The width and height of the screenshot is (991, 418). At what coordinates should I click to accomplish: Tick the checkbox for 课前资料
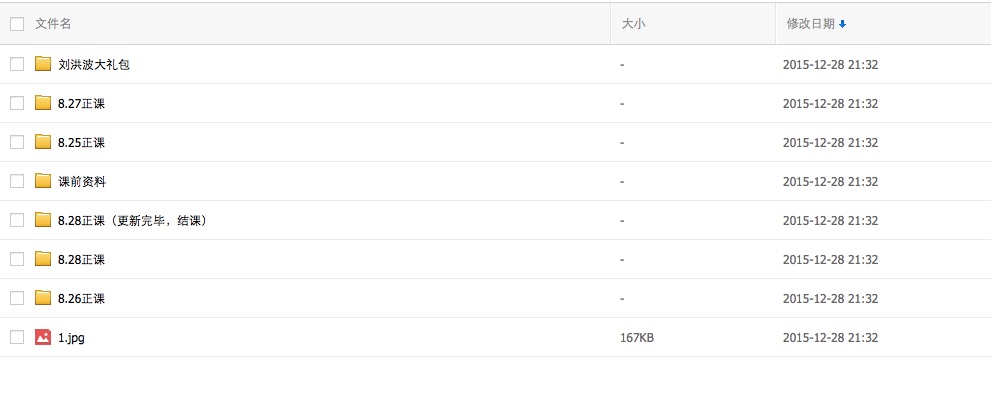tap(17, 181)
